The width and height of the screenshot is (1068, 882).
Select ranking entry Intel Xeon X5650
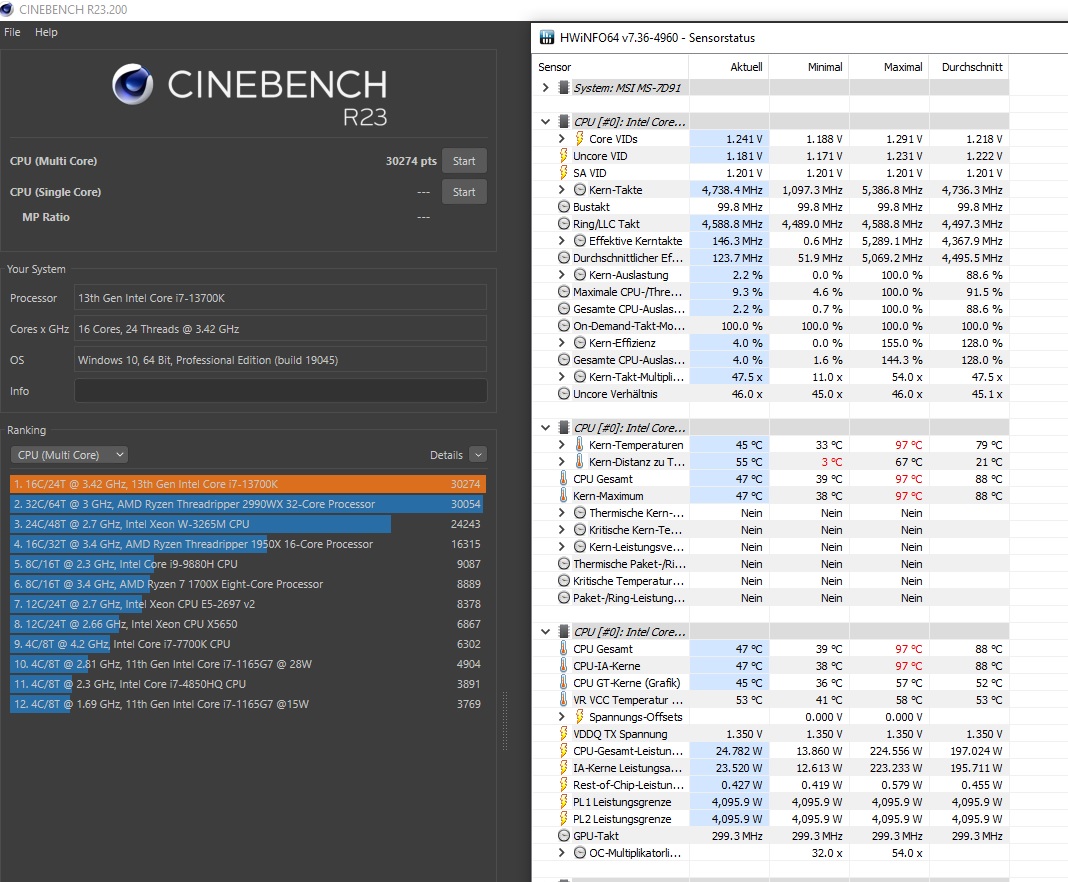(x=248, y=624)
